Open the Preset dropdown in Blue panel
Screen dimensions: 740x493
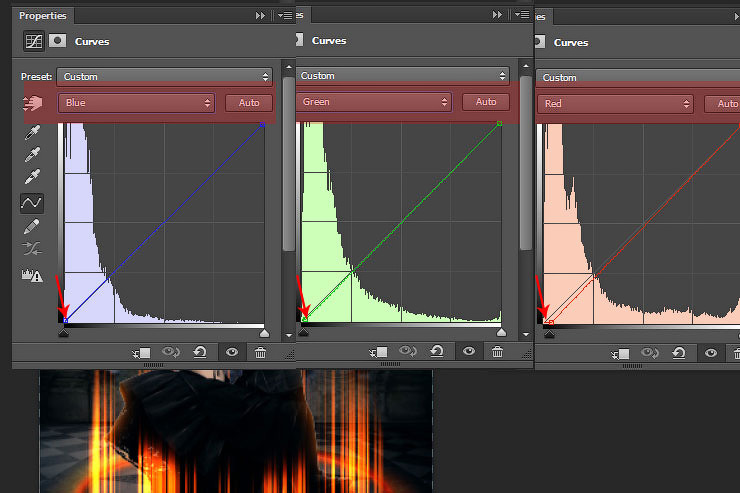point(165,77)
